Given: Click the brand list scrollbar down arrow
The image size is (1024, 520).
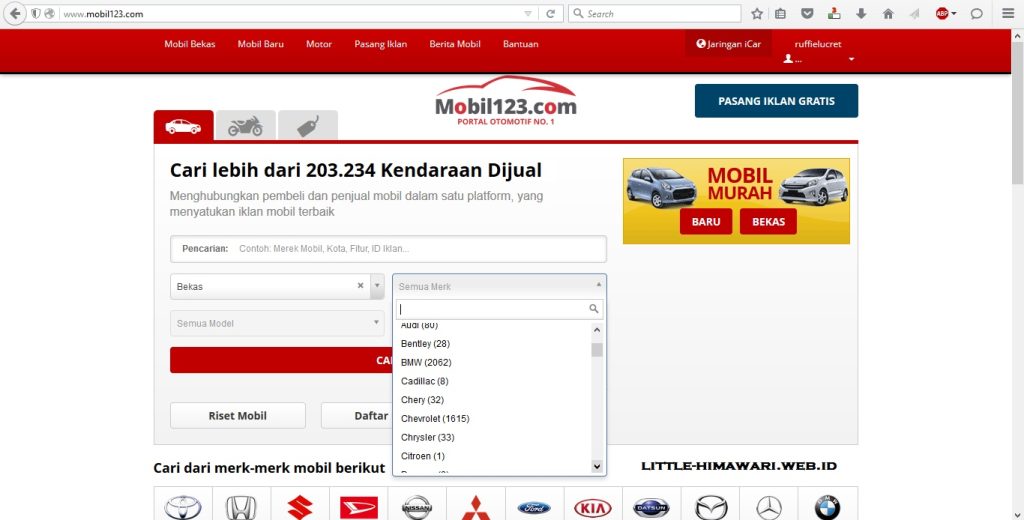Looking at the screenshot, I should pos(597,466).
